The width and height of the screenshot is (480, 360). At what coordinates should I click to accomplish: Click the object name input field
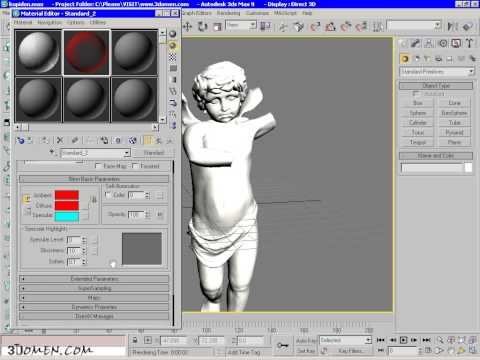pyautogui.click(x=432, y=168)
